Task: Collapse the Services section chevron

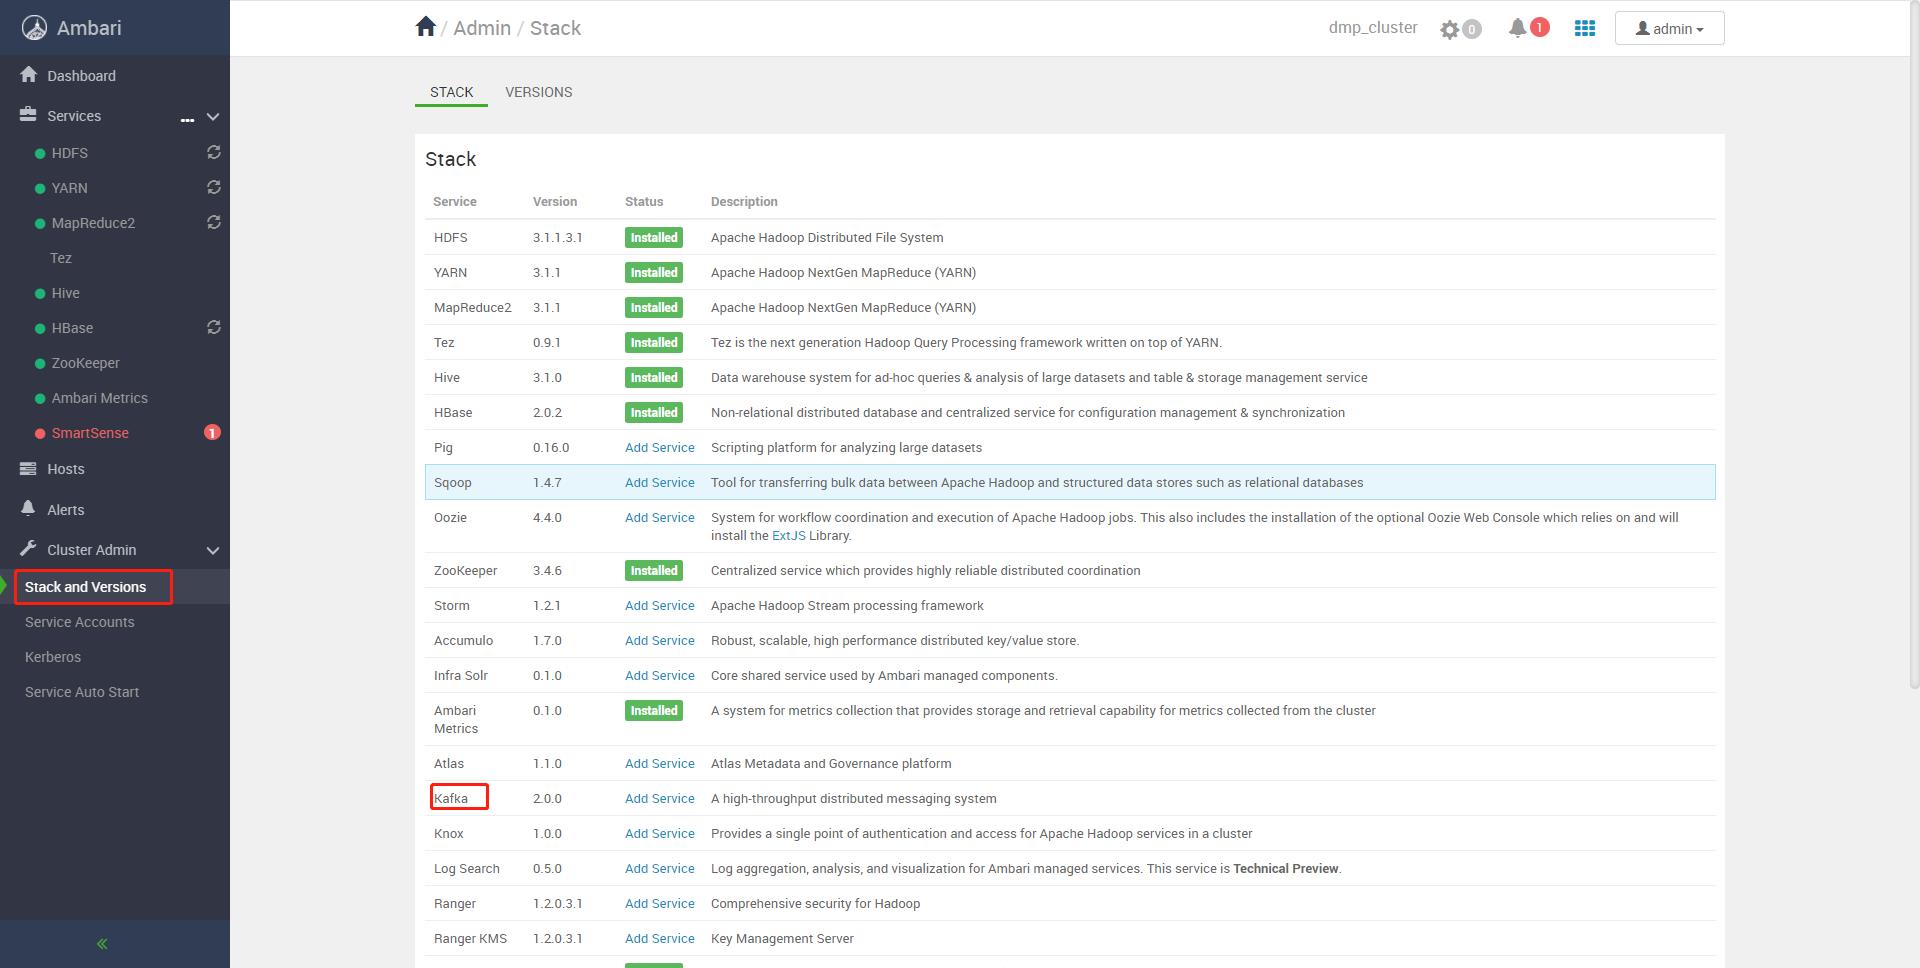Action: click(213, 117)
